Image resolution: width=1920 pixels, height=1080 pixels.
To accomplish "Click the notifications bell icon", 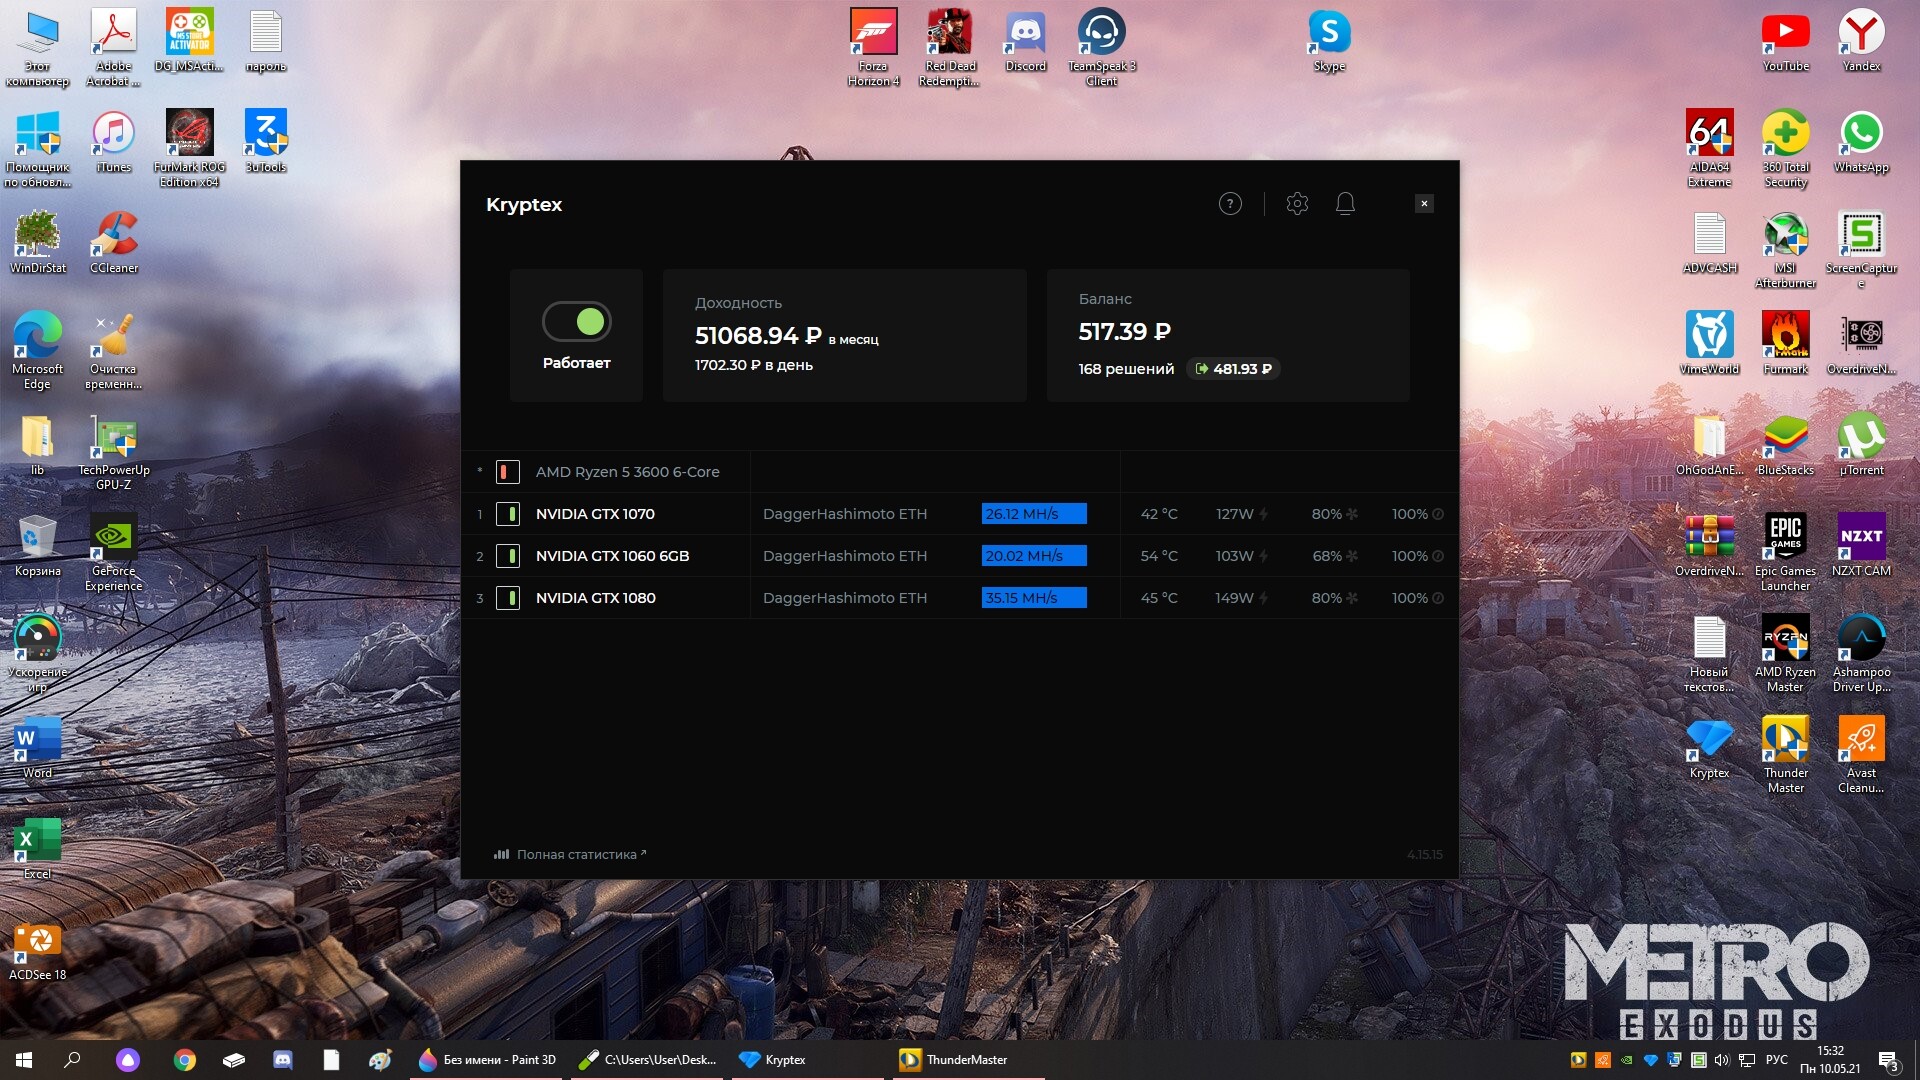I will (1345, 204).
